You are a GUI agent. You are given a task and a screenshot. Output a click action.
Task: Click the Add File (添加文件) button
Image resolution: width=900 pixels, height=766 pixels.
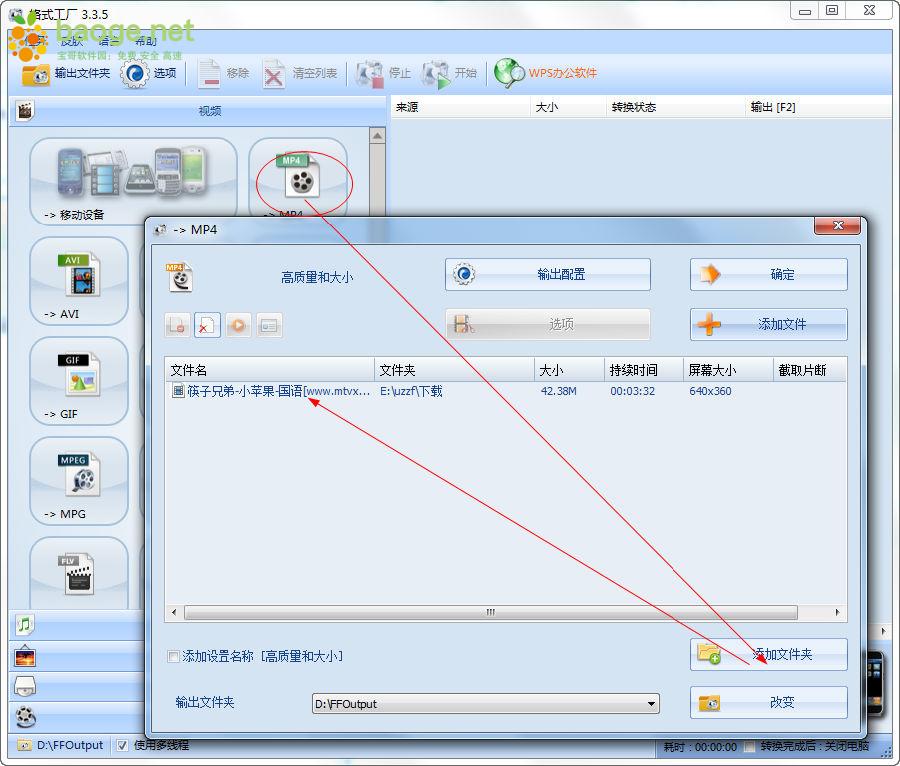click(768, 324)
